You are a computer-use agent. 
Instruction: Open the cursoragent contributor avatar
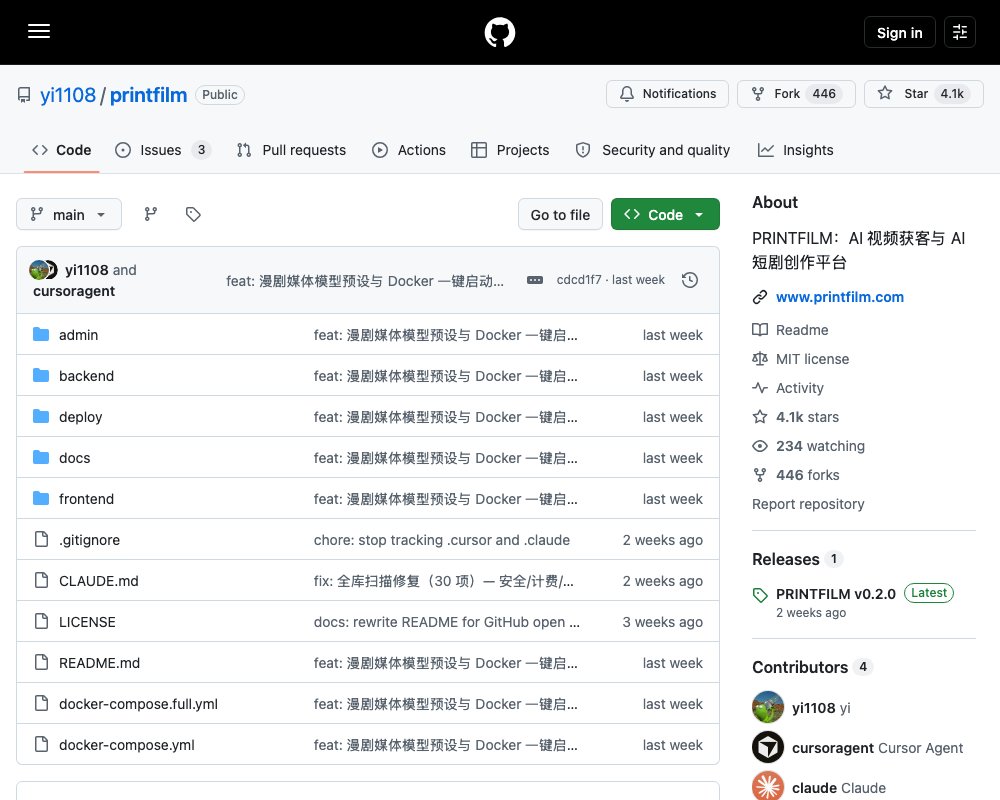tap(768, 747)
